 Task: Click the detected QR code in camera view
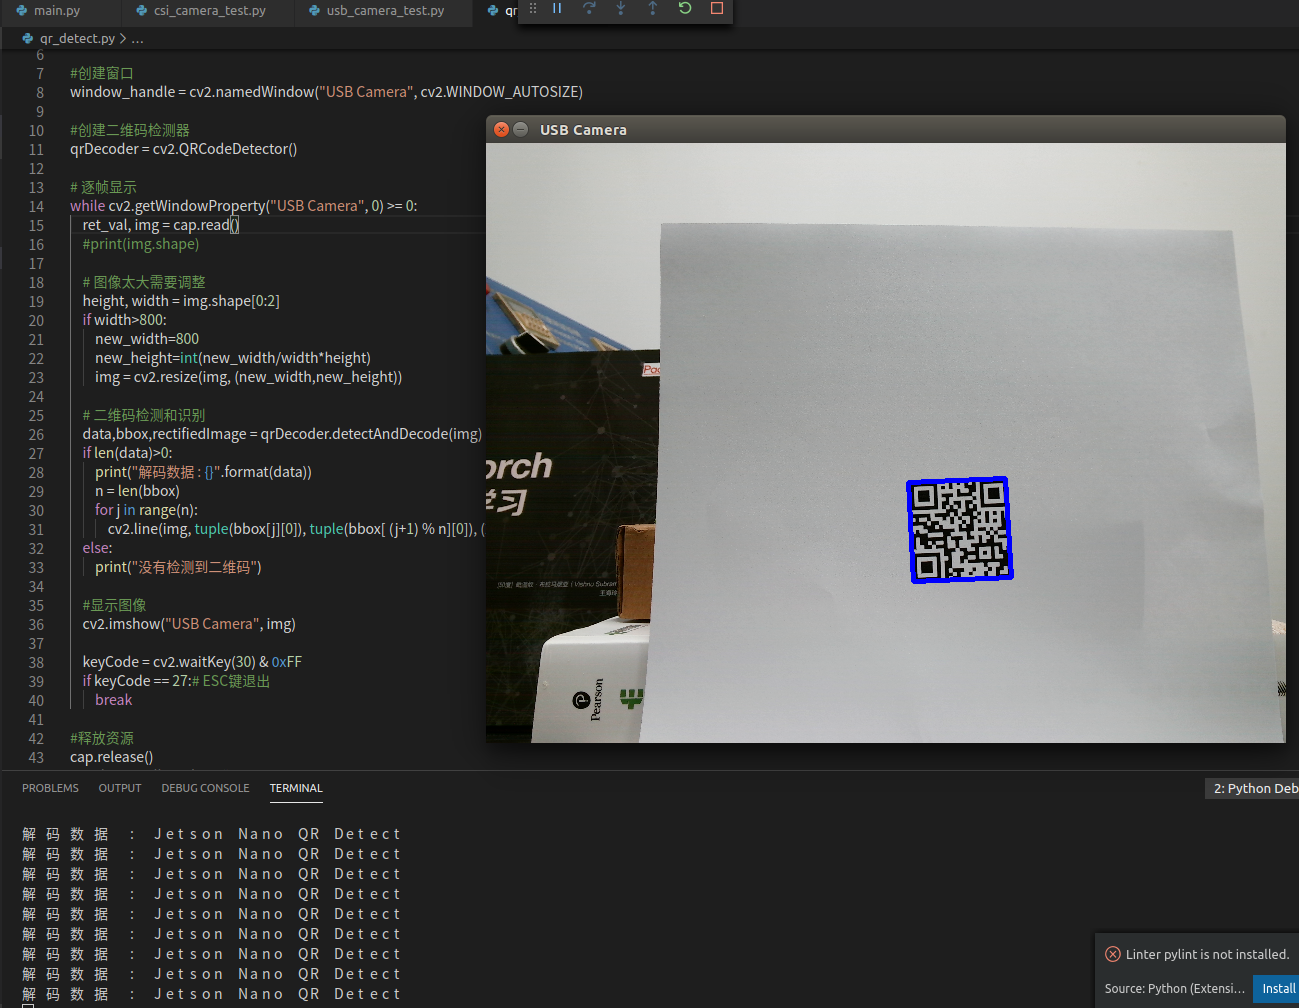click(959, 530)
